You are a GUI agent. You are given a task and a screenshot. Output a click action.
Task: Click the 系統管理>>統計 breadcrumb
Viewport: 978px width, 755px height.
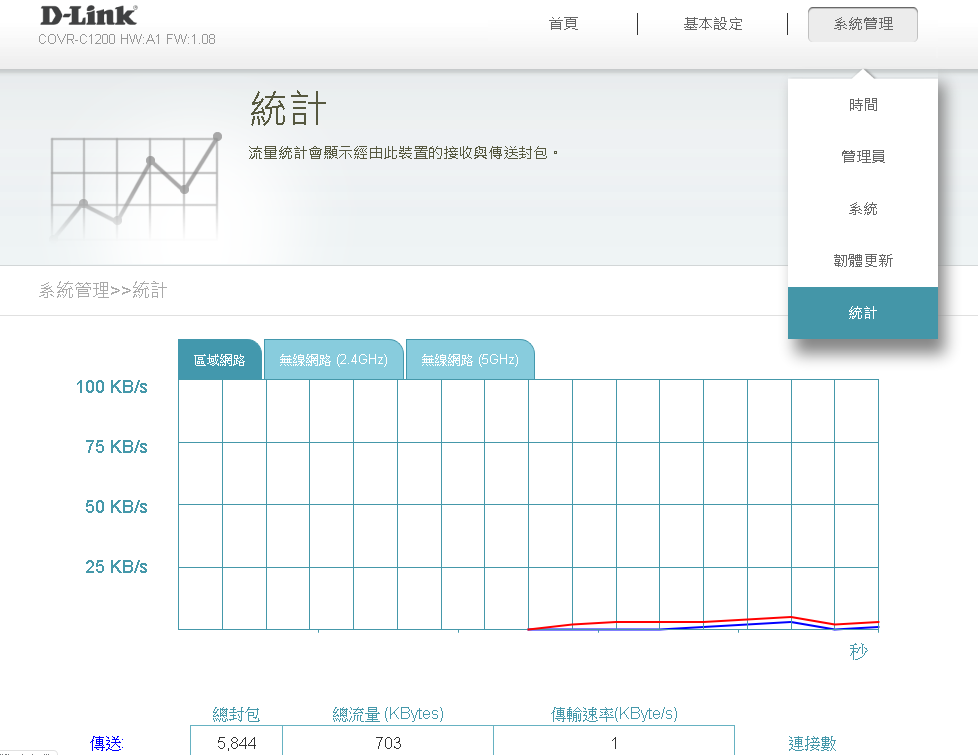point(103,291)
